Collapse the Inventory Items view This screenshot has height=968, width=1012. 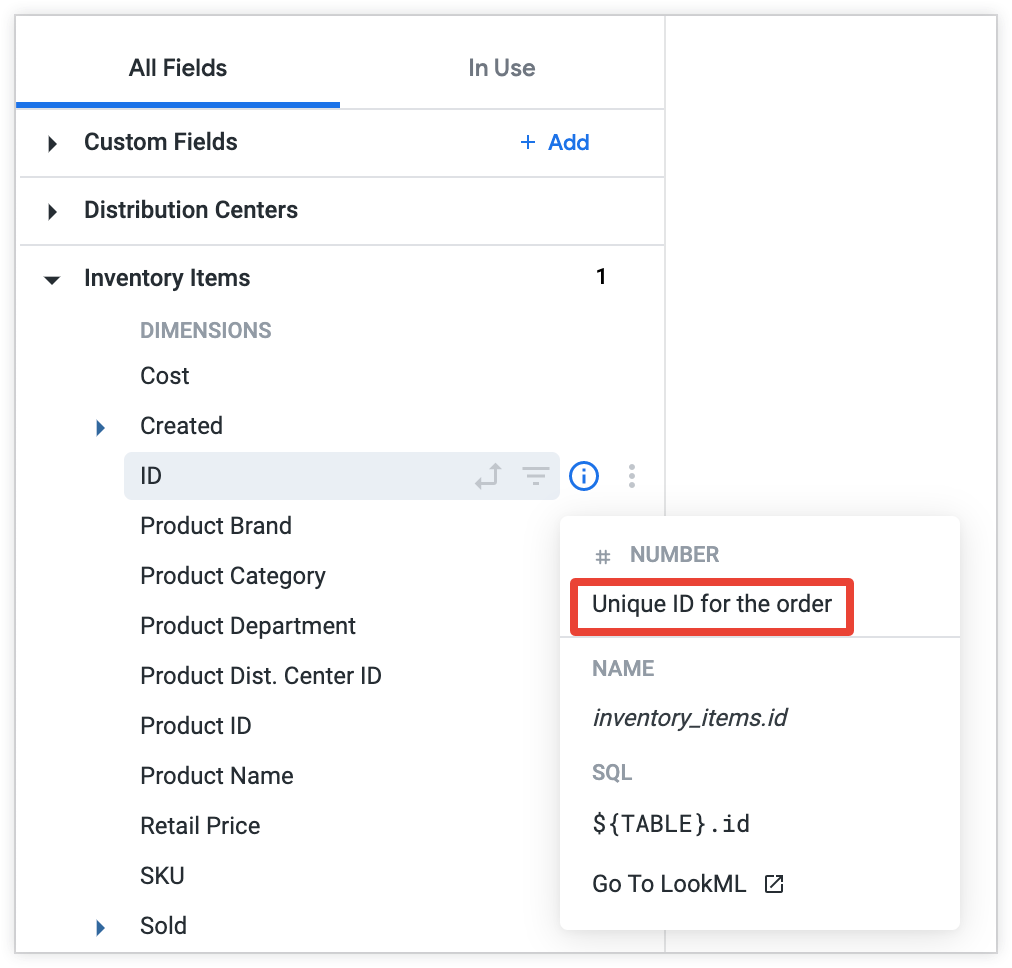tap(53, 280)
